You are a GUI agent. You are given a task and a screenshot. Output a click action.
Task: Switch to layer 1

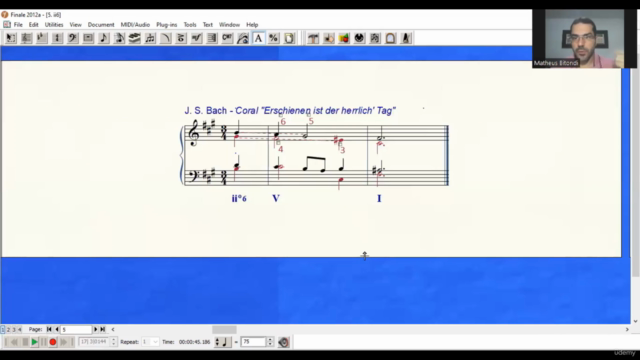click(x=2, y=329)
